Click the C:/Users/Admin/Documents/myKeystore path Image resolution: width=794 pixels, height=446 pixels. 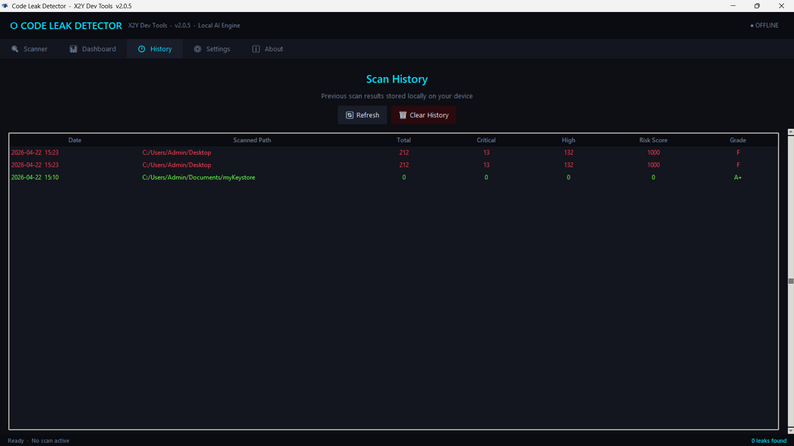click(198, 177)
